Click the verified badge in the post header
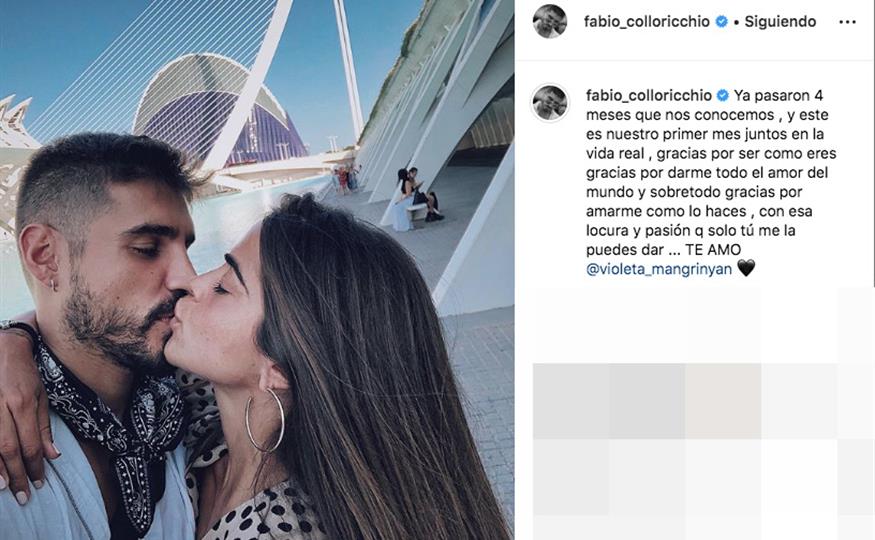The image size is (875, 540). pos(722,22)
